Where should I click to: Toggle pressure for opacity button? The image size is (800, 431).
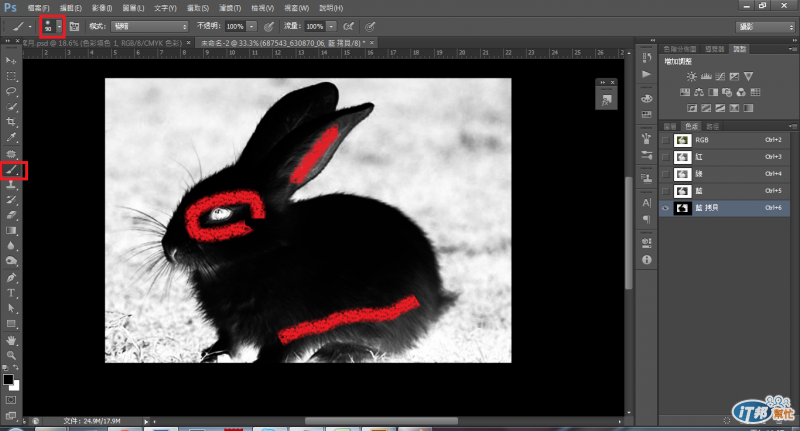coord(269,27)
